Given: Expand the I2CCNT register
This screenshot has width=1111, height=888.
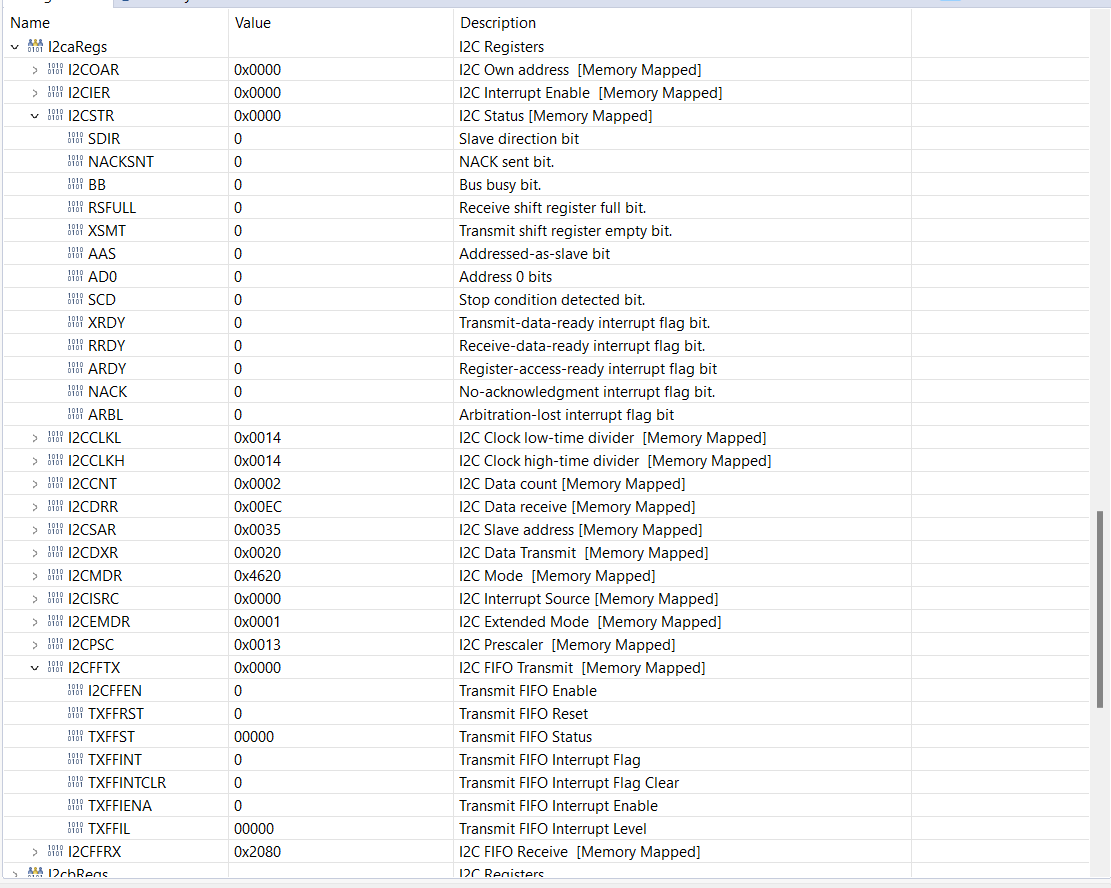Looking at the screenshot, I should click(35, 484).
